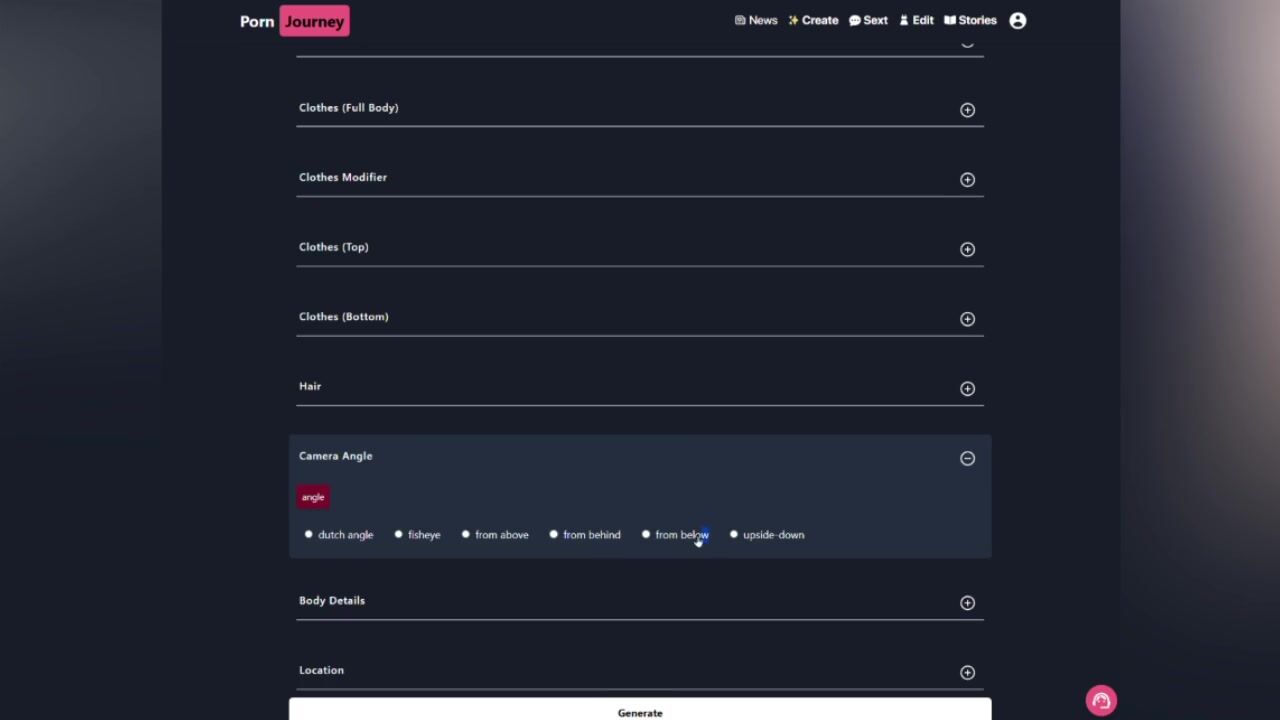The height and width of the screenshot is (720, 1280).
Task: Go to the Stories page
Action: click(x=970, y=21)
